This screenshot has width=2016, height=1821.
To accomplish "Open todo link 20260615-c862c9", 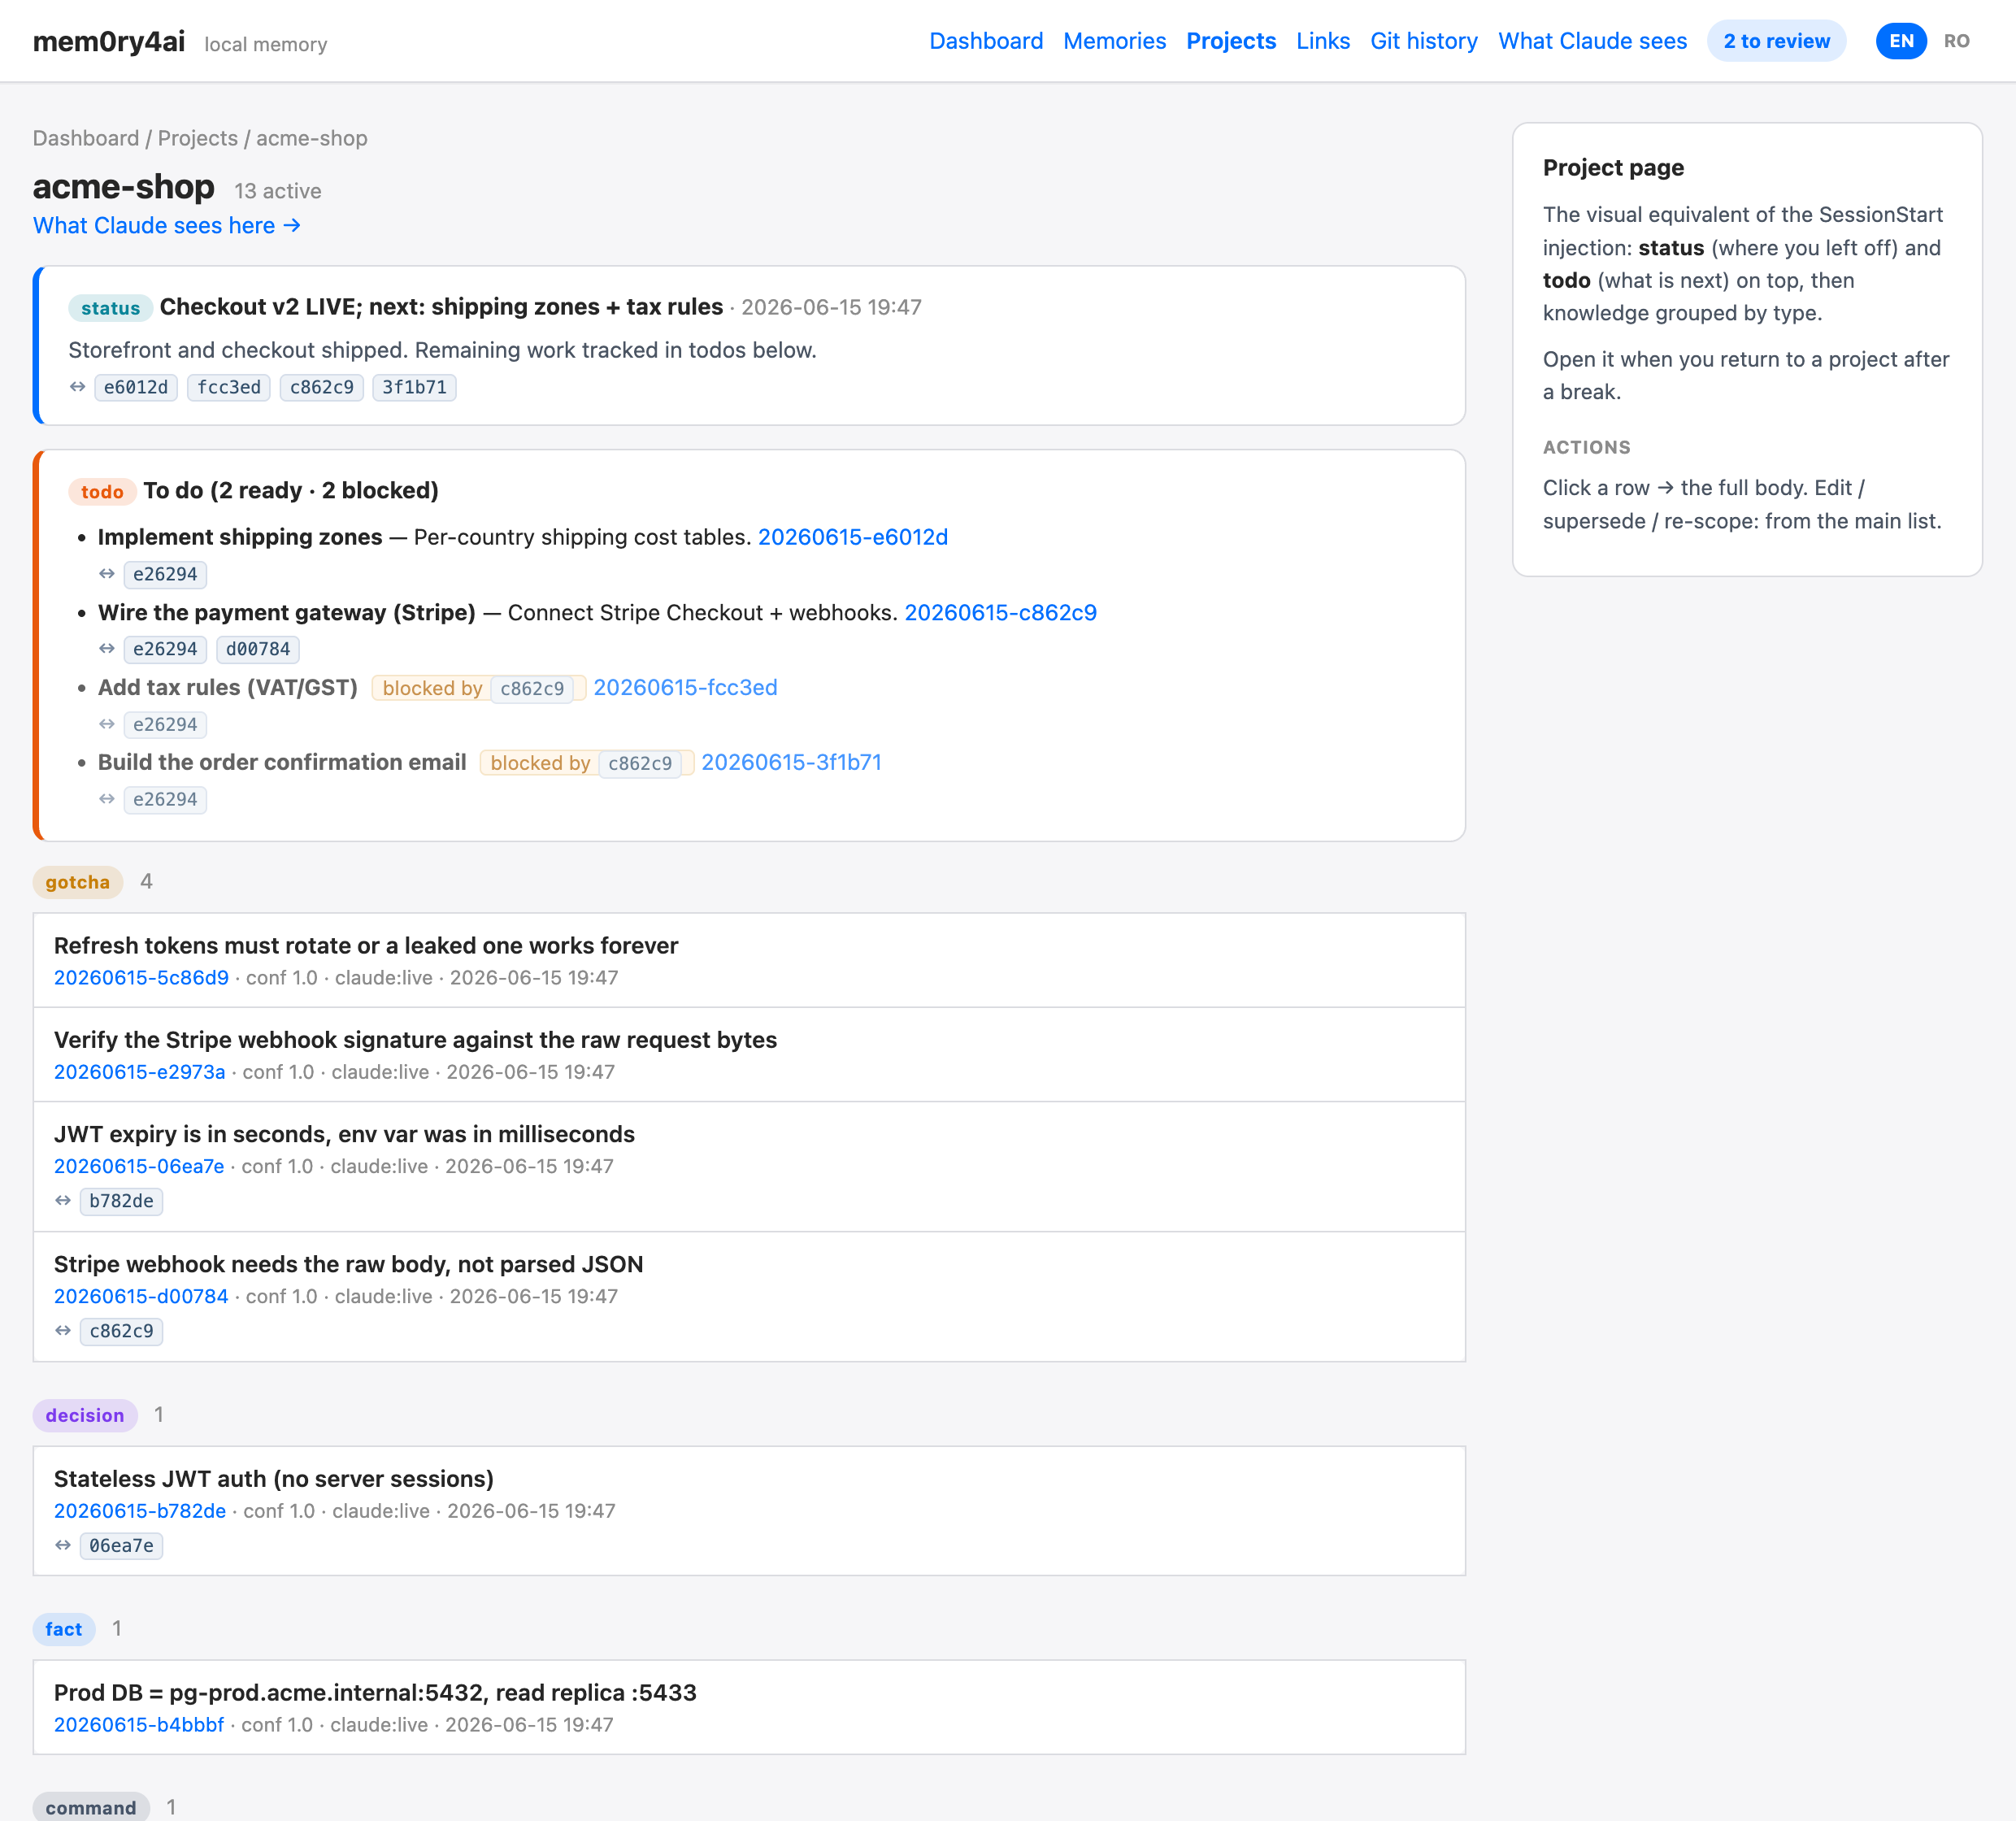I will pos(1000,612).
